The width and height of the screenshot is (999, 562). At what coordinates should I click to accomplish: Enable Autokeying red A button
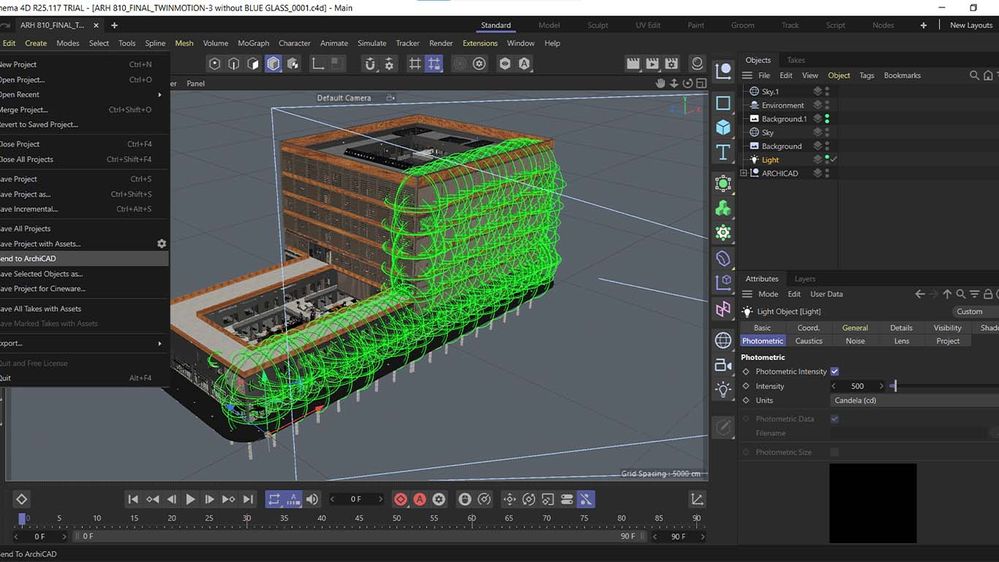(x=420, y=500)
